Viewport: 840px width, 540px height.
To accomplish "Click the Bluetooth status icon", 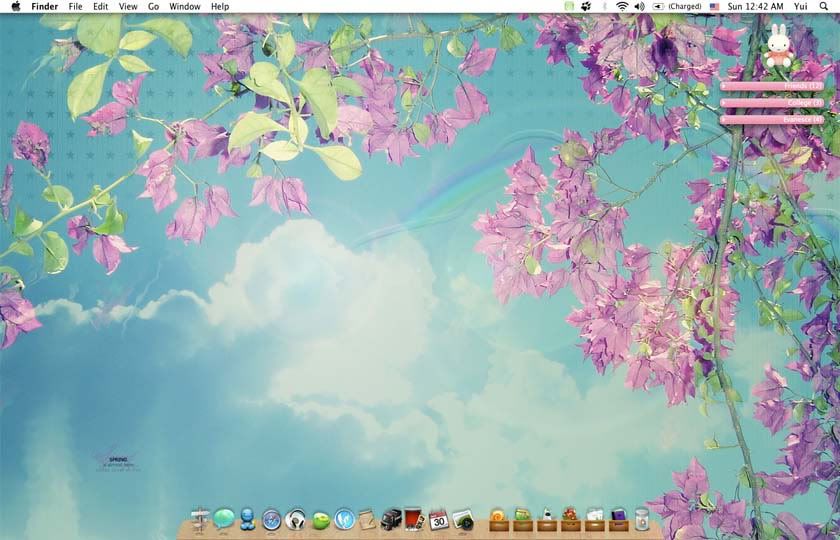I will [604, 6].
